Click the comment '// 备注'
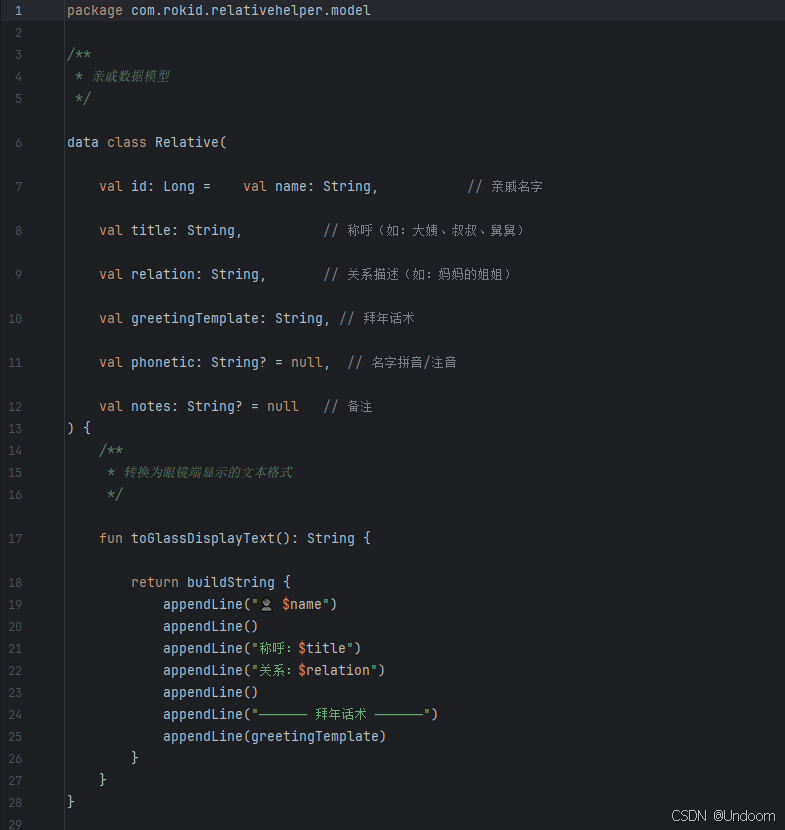Image resolution: width=785 pixels, height=830 pixels. pyautogui.click(x=348, y=406)
